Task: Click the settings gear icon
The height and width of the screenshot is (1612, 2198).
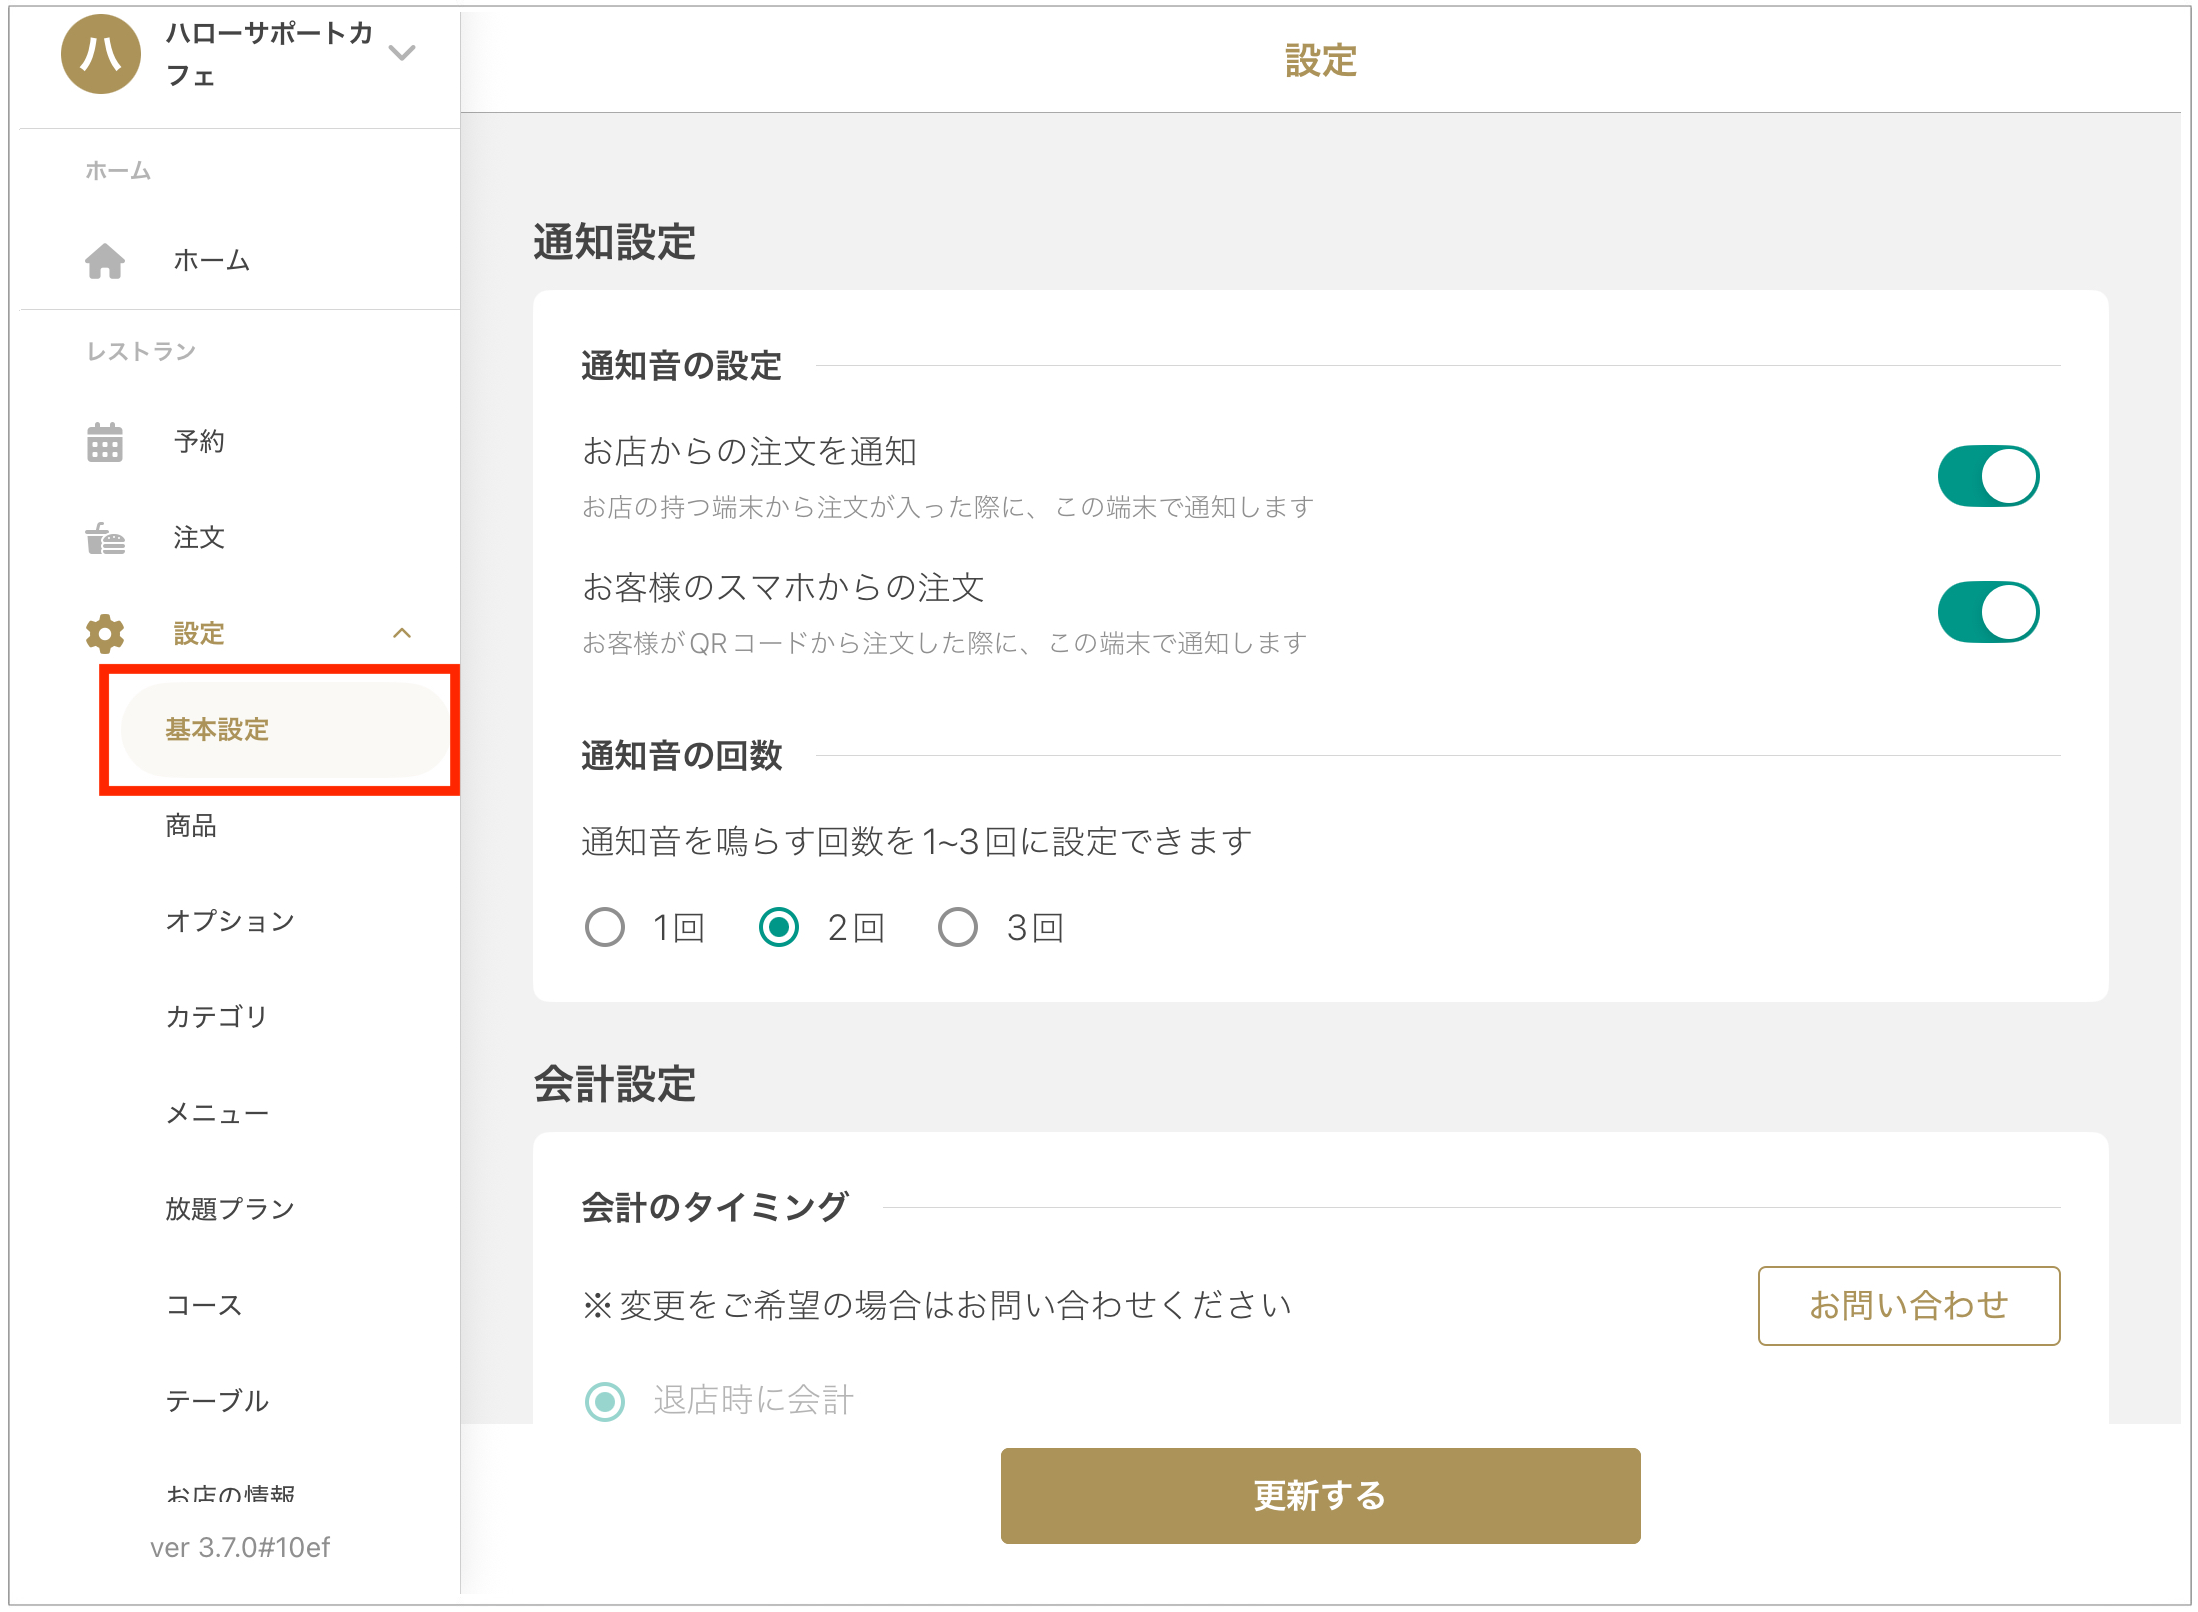Action: (105, 633)
